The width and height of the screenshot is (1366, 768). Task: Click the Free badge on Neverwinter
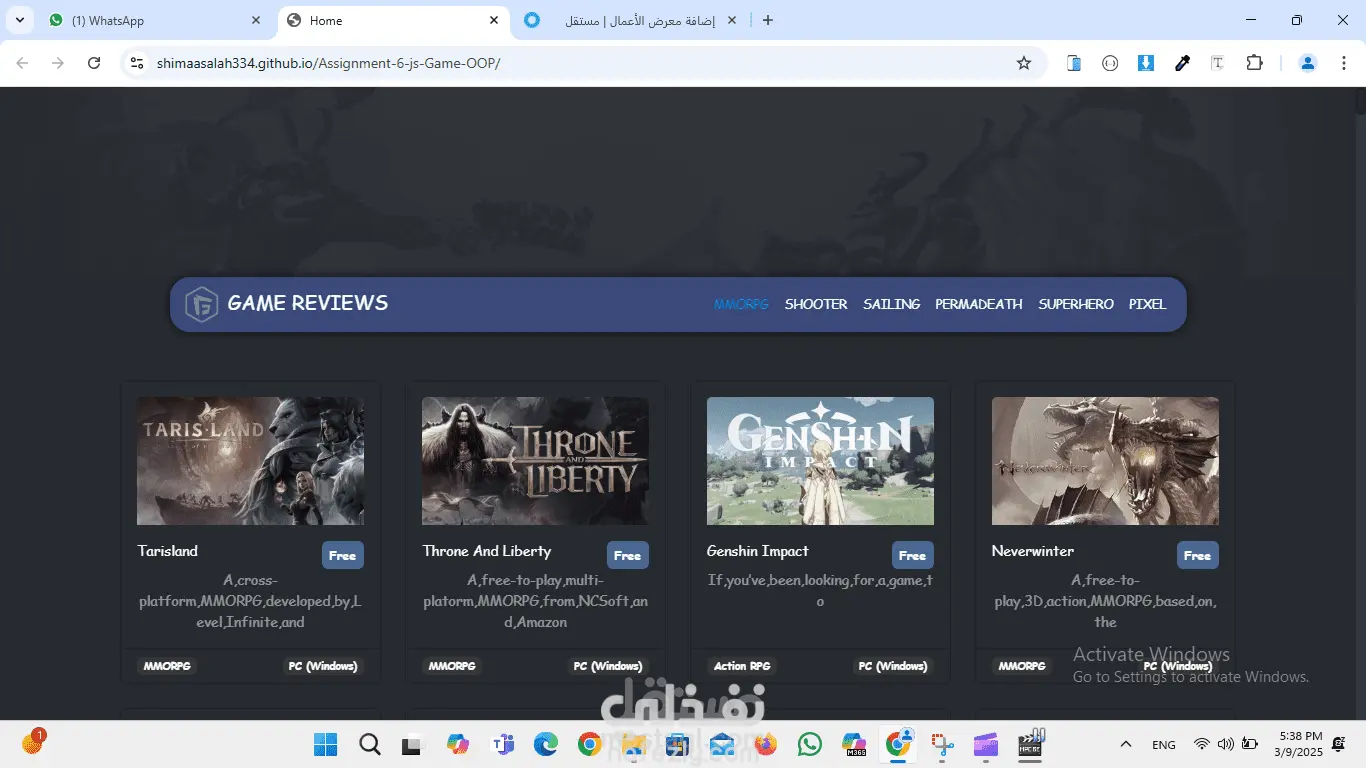[1198, 555]
